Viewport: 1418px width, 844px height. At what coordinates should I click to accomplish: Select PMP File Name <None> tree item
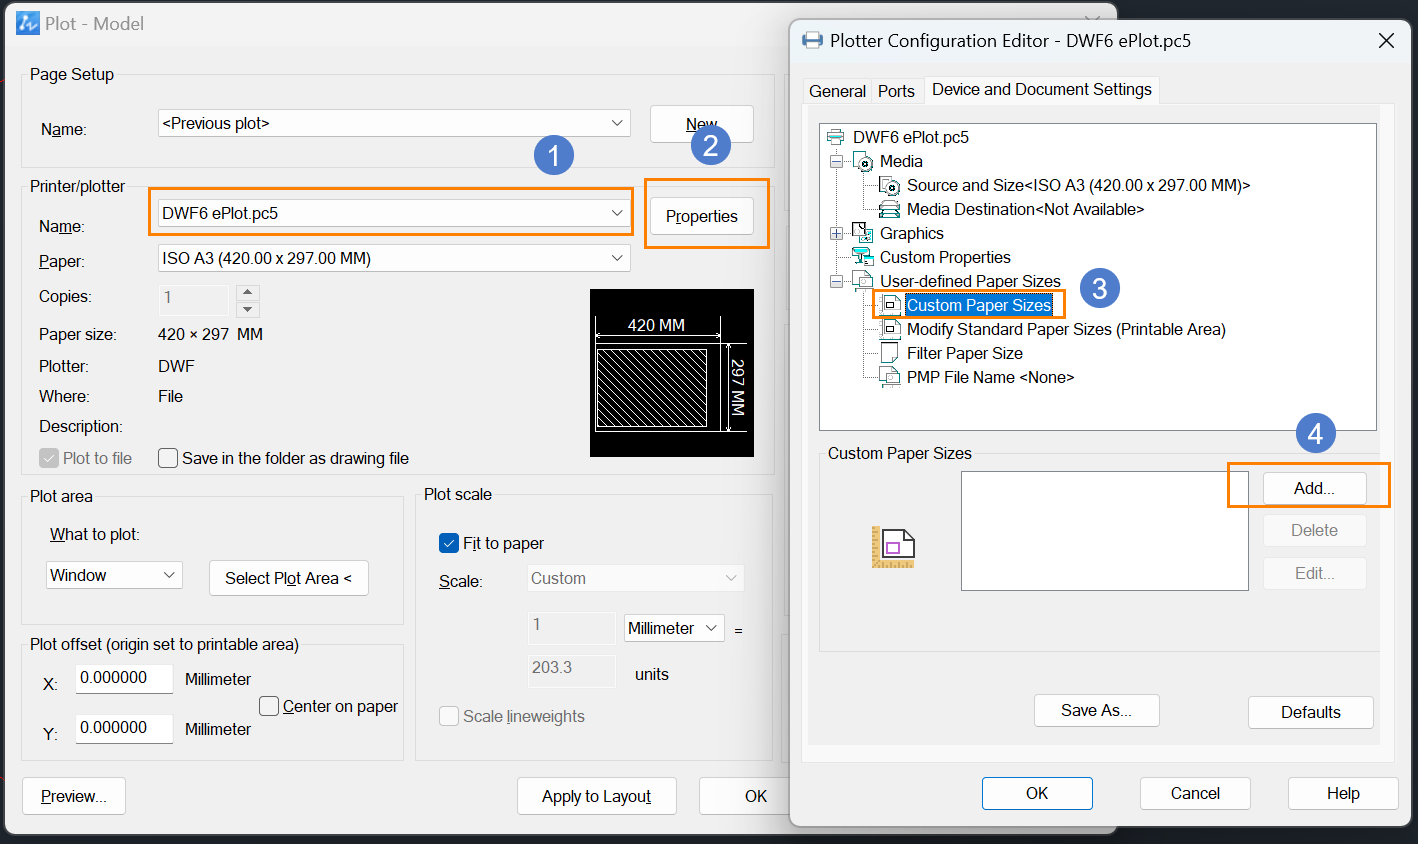(x=990, y=377)
